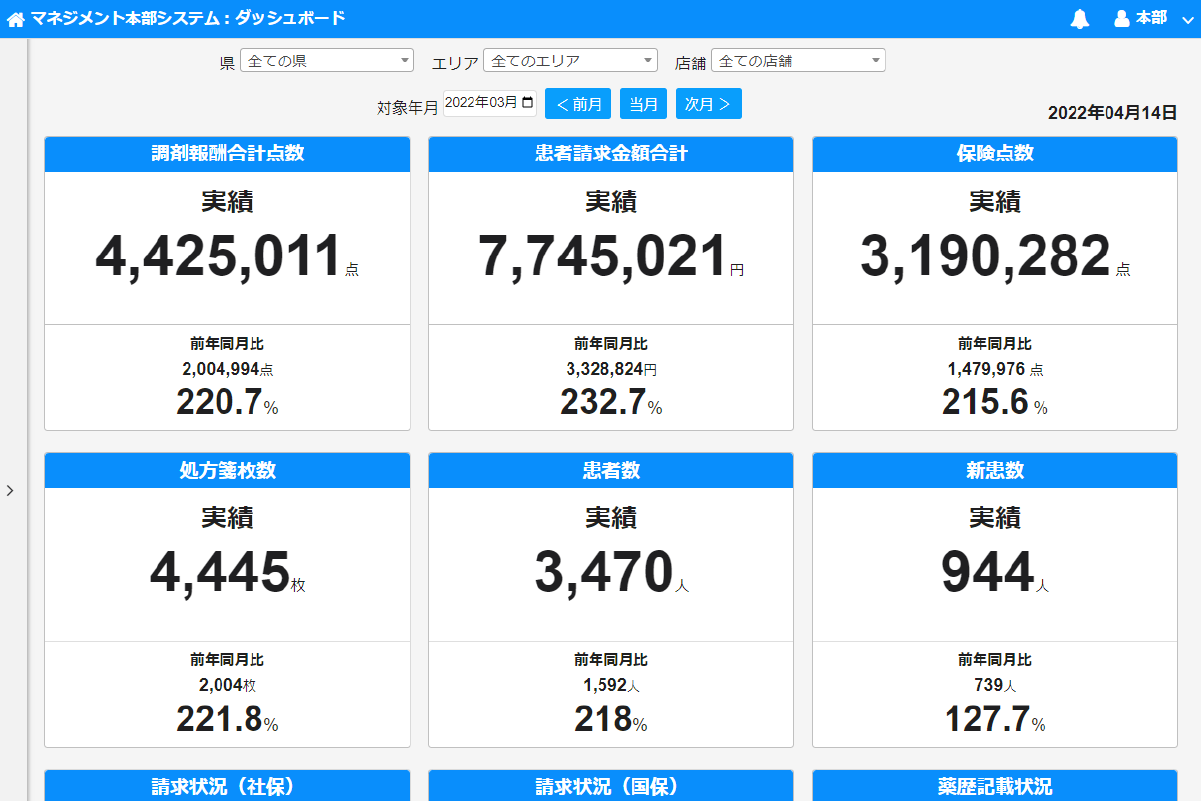Viewport: 1201px width, 801px height.
Task: Advance to the next month with 次月
Action: click(708, 104)
